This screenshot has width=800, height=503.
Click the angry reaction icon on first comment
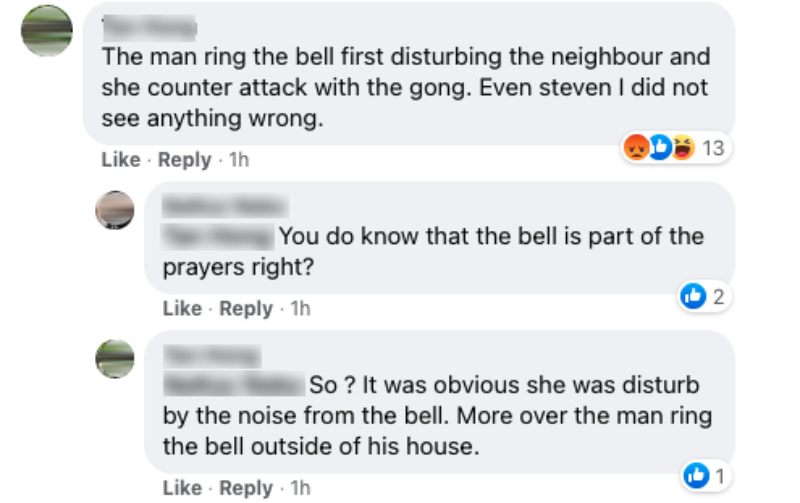[x=634, y=149]
